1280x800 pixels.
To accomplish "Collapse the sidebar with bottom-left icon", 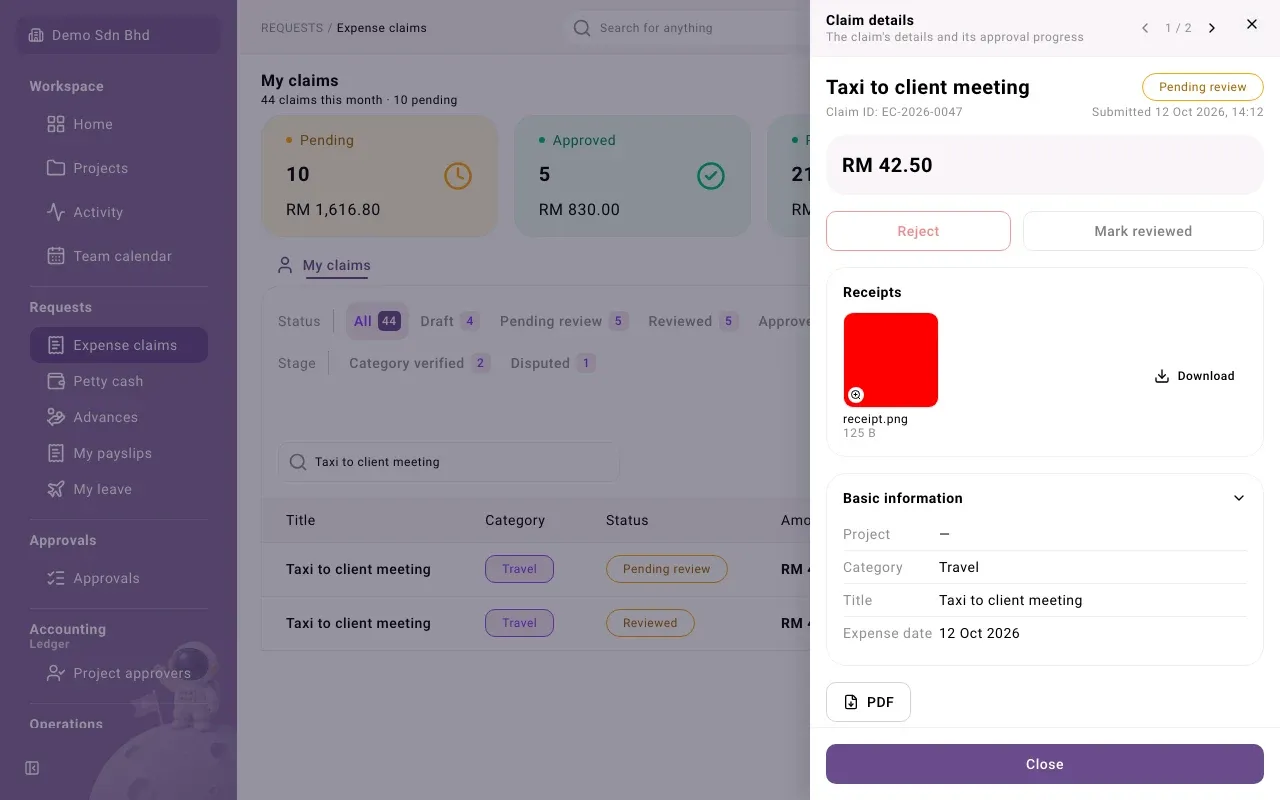I will pos(32,768).
